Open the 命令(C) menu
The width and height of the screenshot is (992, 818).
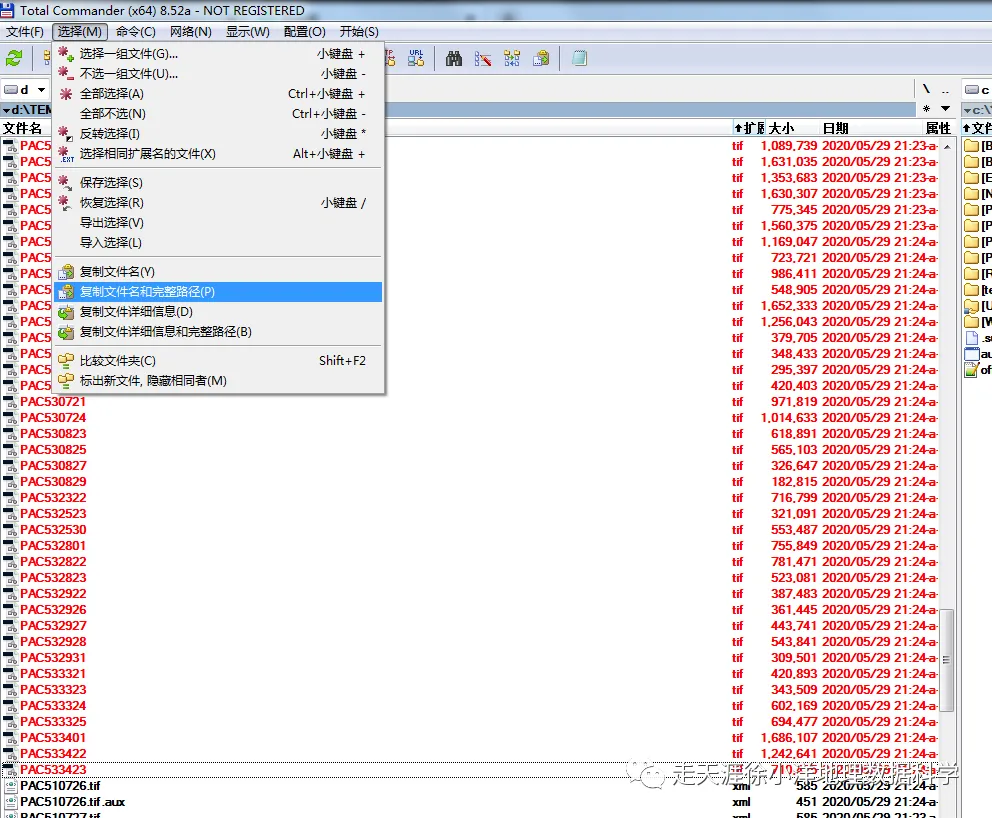click(135, 32)
